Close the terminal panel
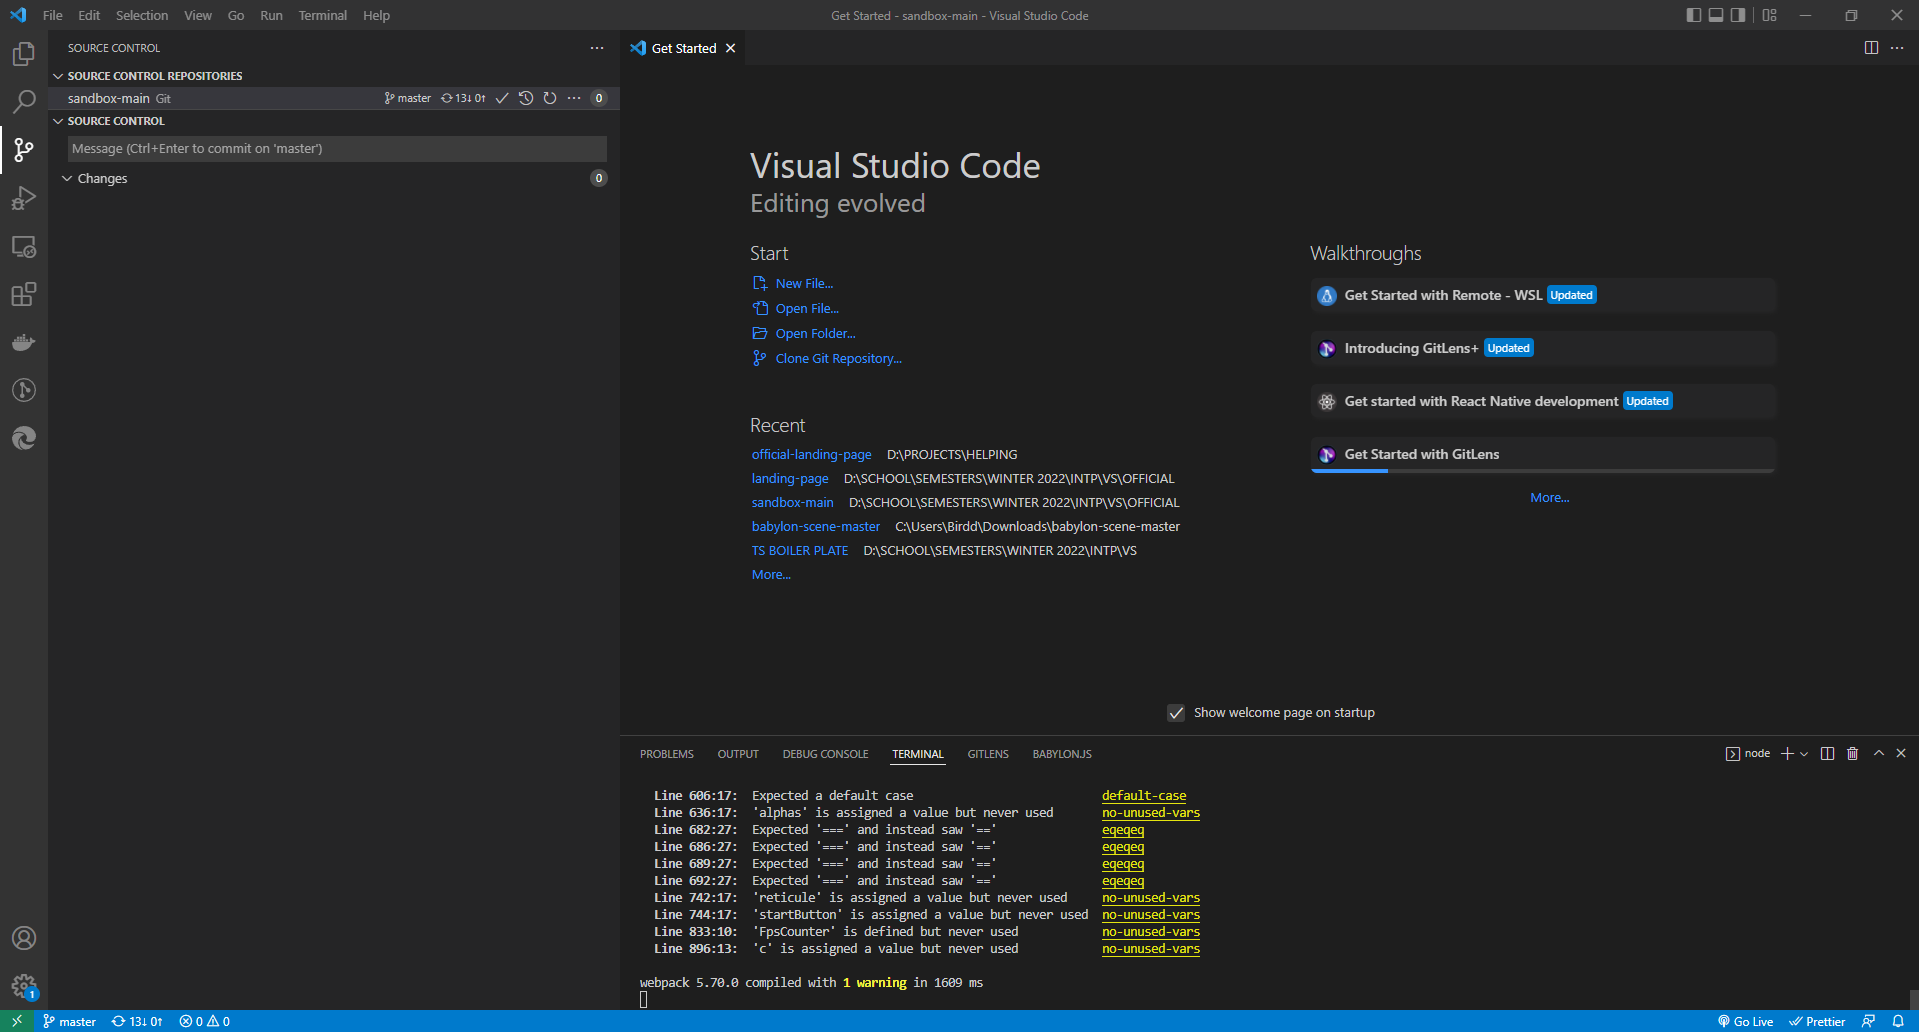This screenshot has height=1032, width=1919. tap(1901, 754)
